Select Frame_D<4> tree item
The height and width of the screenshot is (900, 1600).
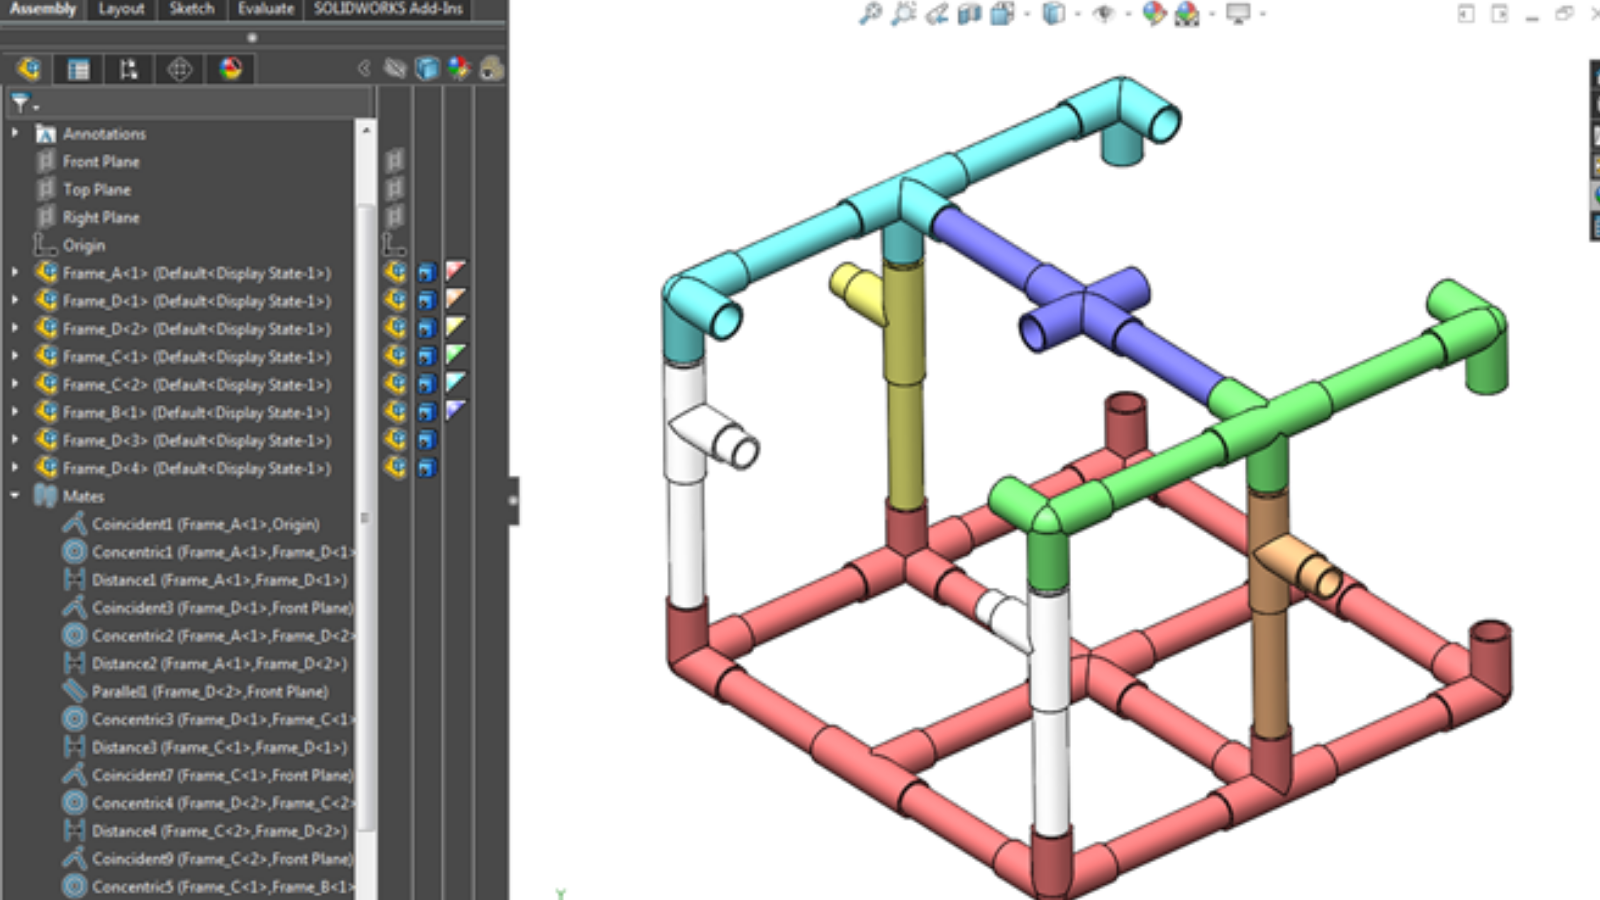[x=196, y=468]
